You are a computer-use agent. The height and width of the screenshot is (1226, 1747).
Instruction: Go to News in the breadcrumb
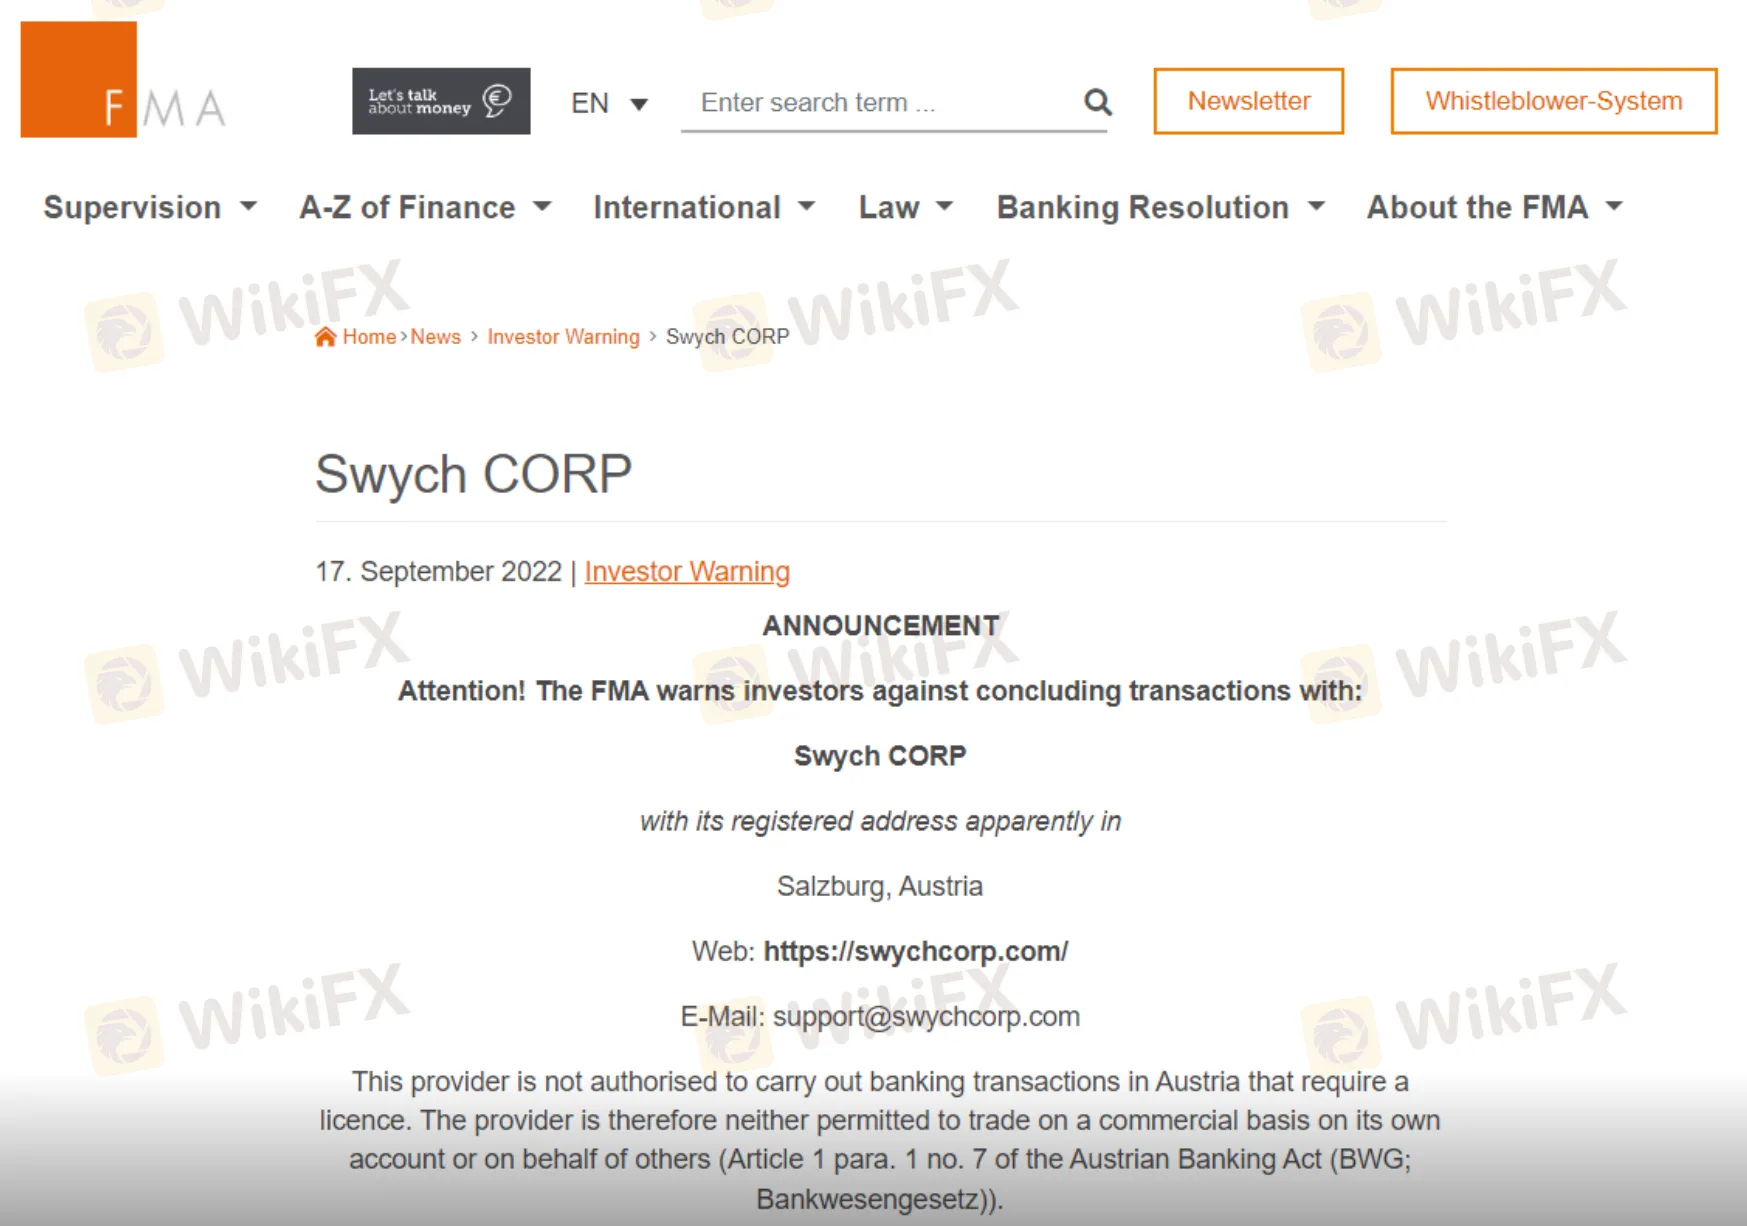[435, 337]
